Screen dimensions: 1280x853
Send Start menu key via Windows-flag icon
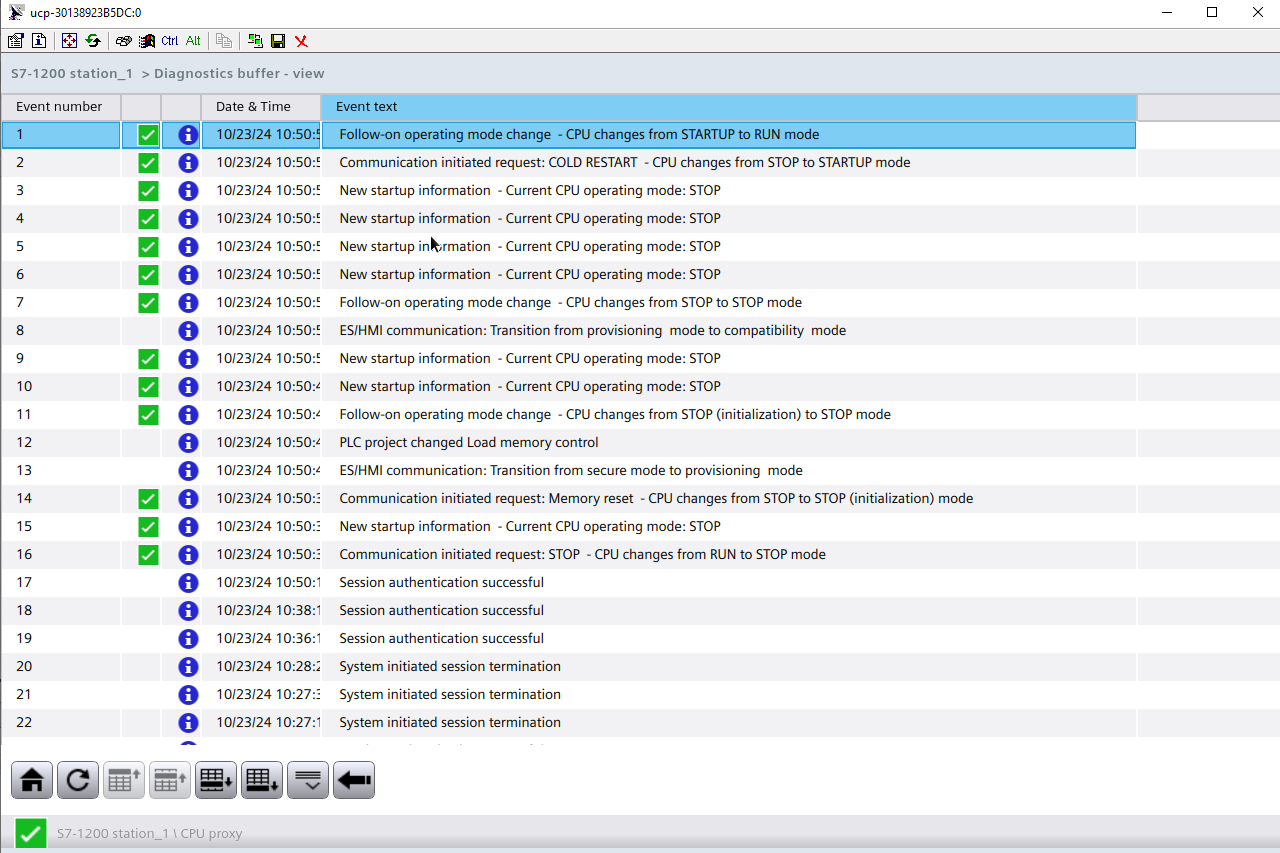click(147, 41)
